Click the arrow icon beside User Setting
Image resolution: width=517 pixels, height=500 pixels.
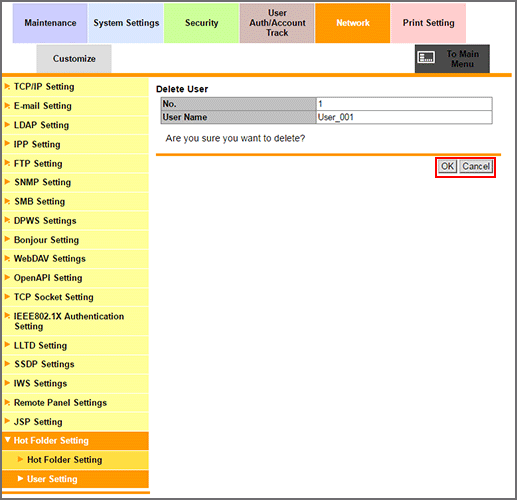coord(20,479)
